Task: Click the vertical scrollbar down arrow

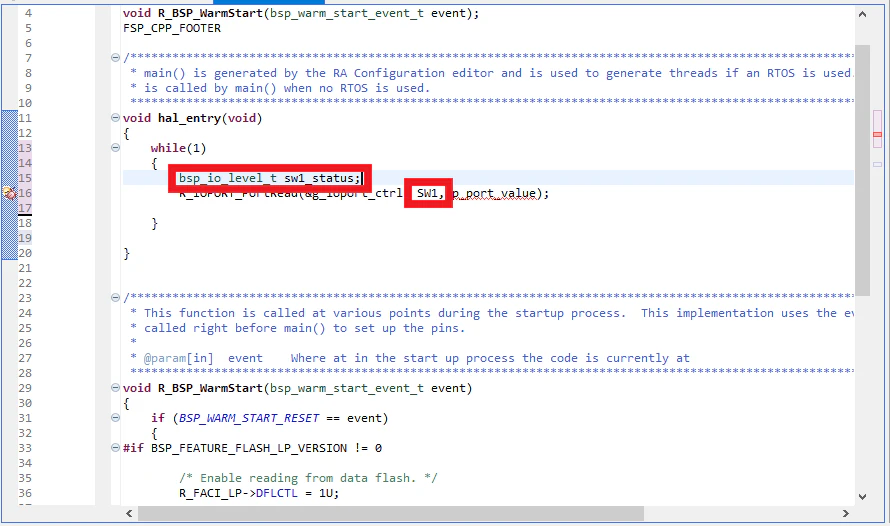Action: click(862, 497)
